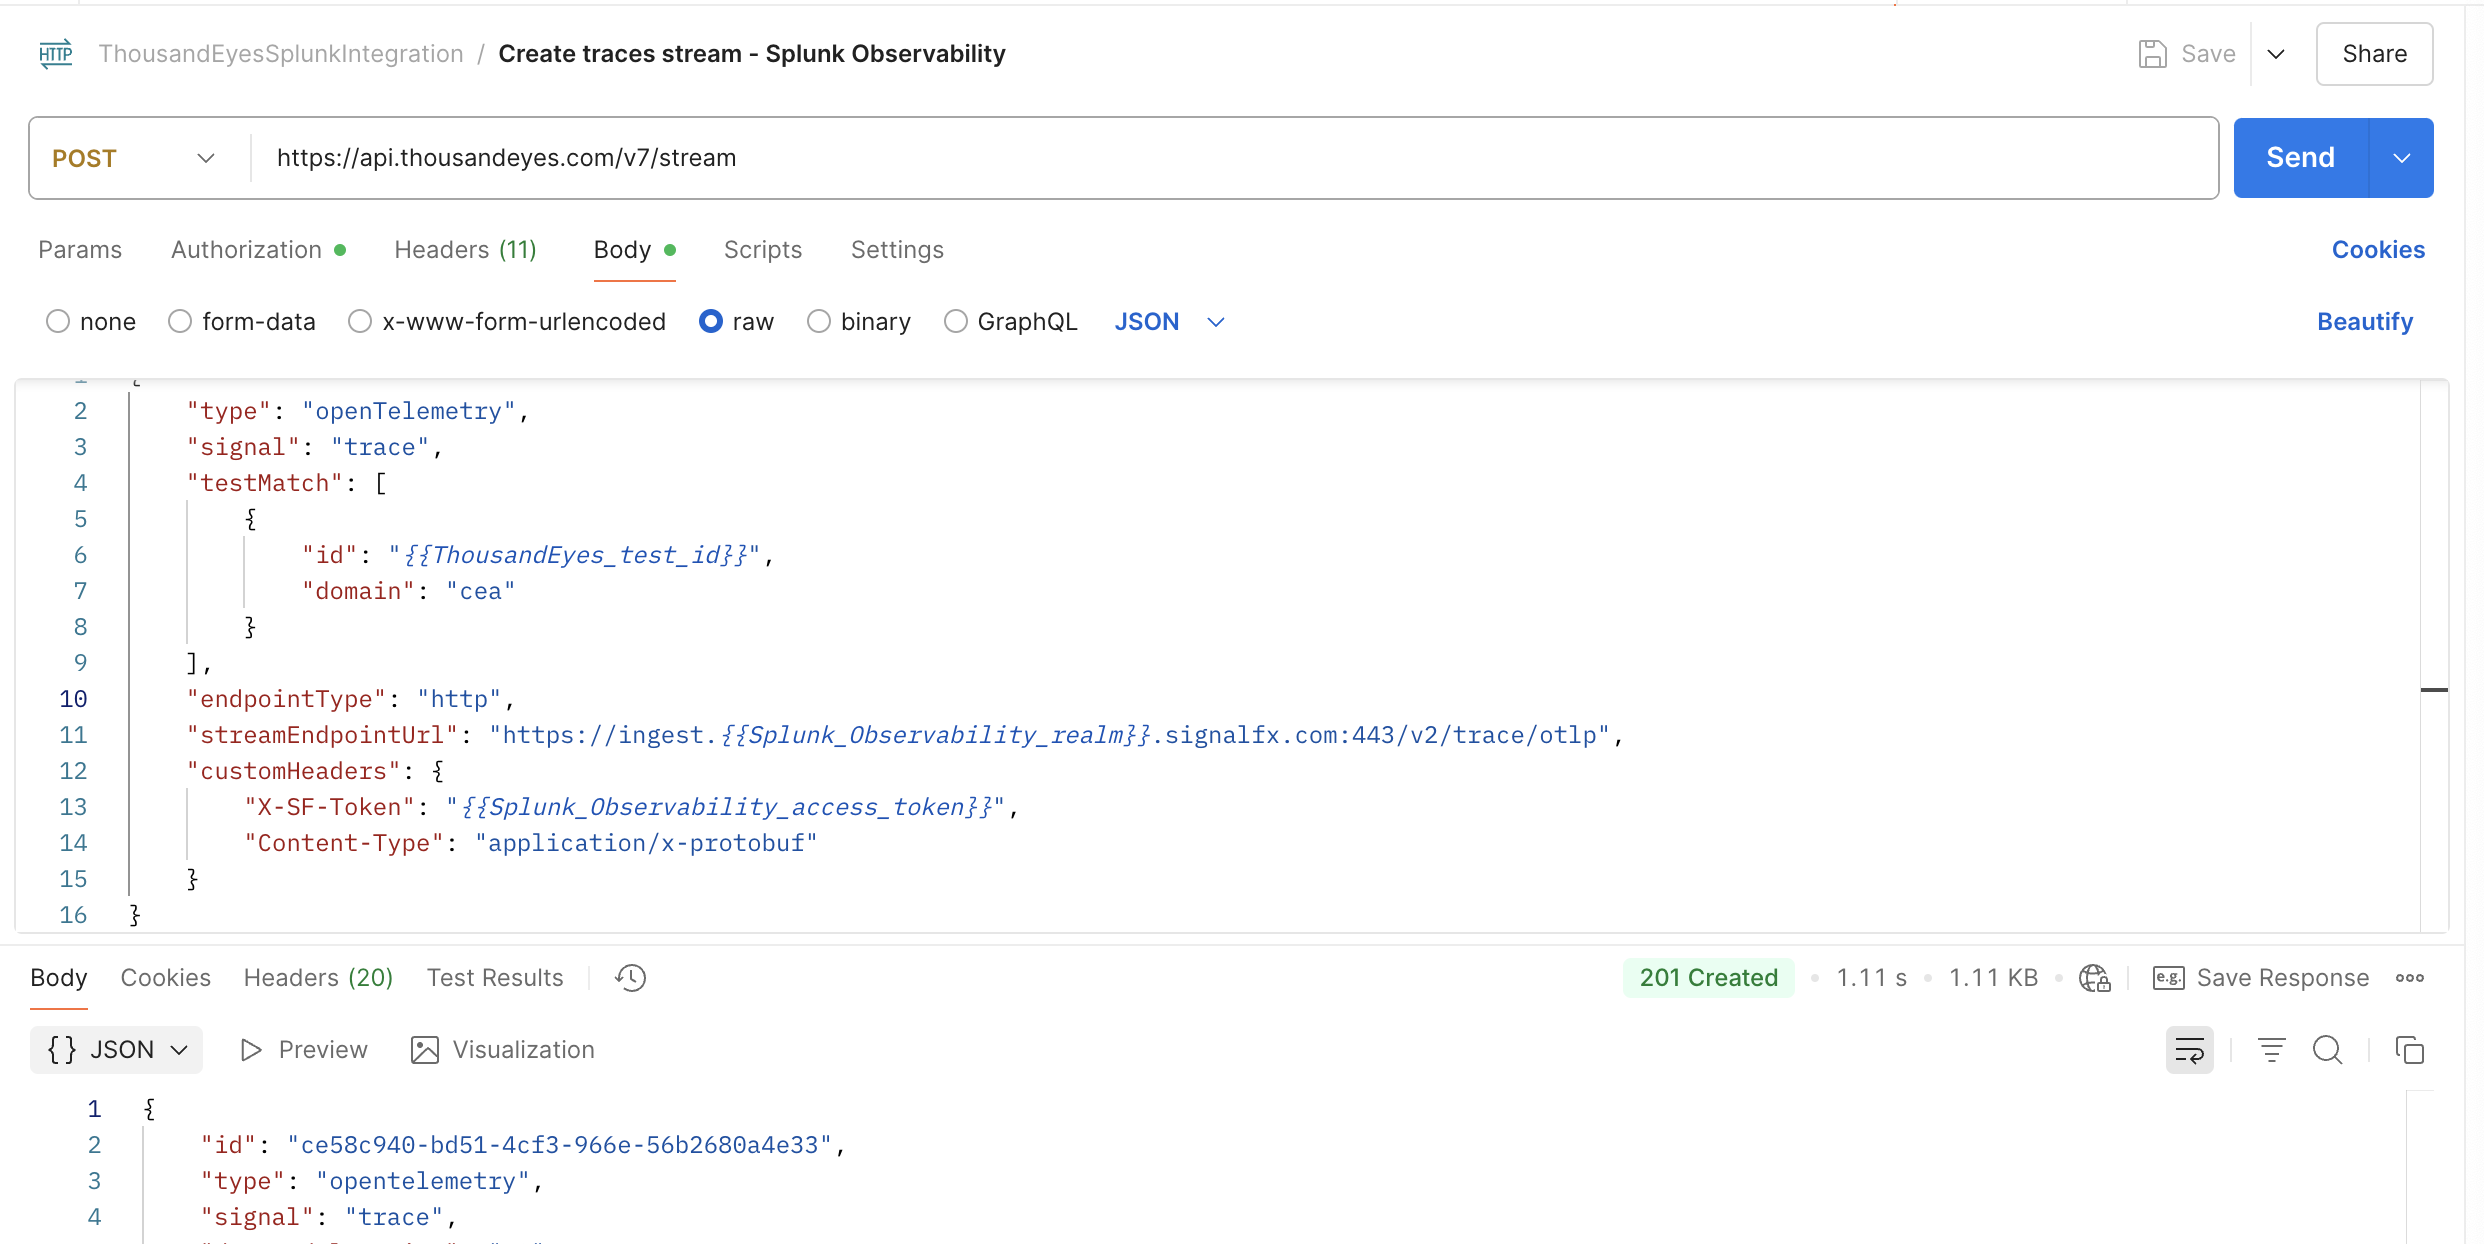The width and height of the screenshot is (2484, 1244).
Task: Click the 1.11 s response time
Action: [x=1871, y=978]
